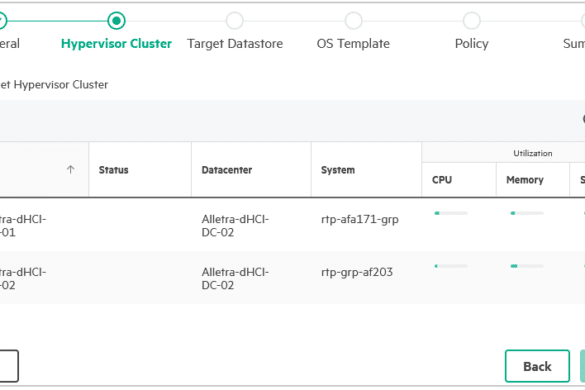Select system rtp-grp-af203

coord(357,272)
